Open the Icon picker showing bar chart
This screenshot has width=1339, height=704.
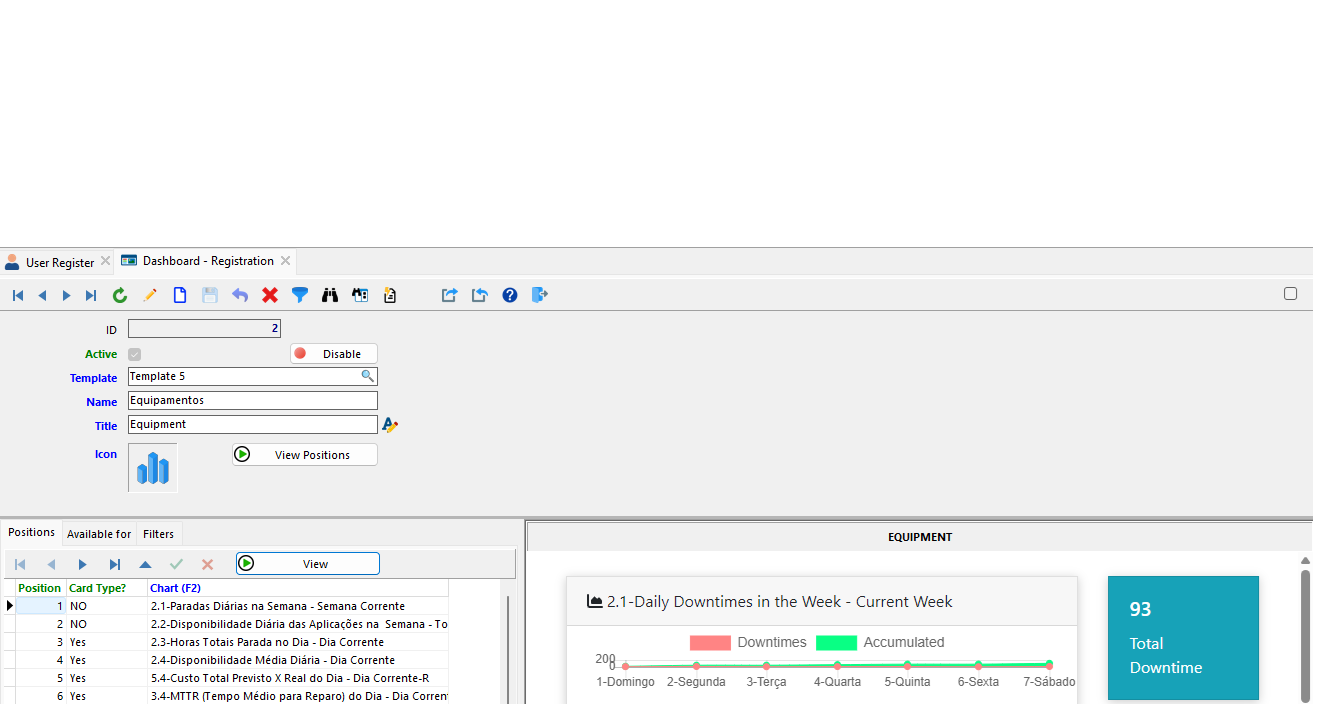(152, 467)
